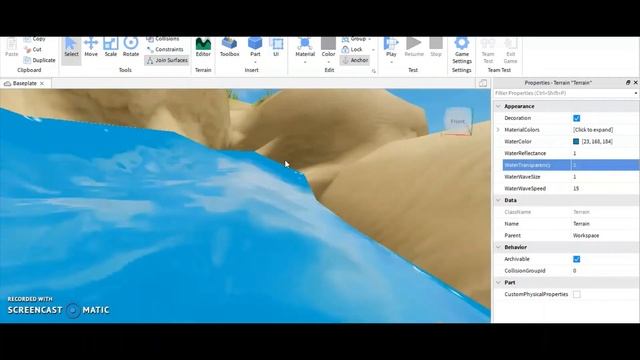This screenshot has height=360, width=640.
Task: Click Copy in Clipboard group
Action: [34, 39]
